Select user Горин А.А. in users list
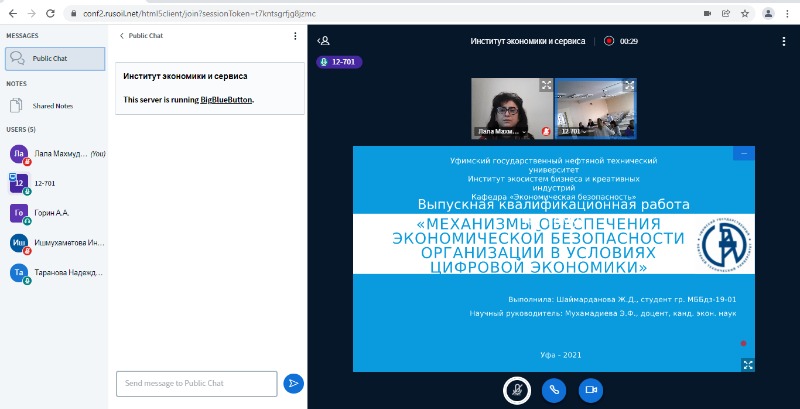Screen dimensions: 800x409 coord(50,213)
